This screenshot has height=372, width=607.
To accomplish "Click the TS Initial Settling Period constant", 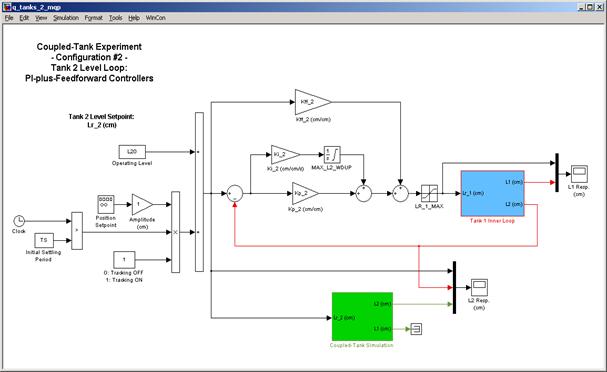I will coord(44,240).
